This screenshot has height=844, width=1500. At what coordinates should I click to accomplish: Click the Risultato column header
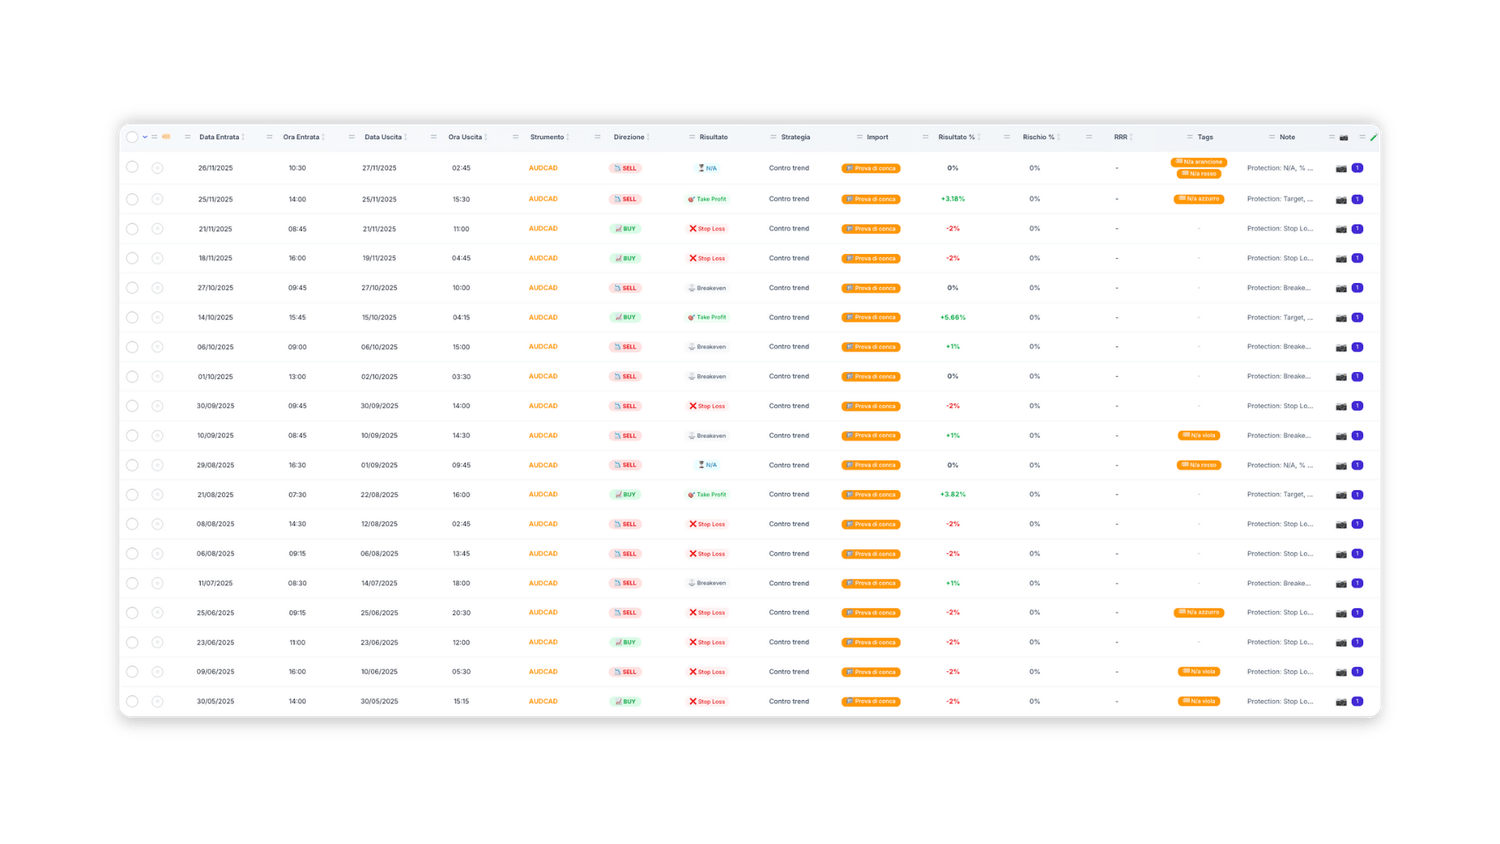(714, 137)
